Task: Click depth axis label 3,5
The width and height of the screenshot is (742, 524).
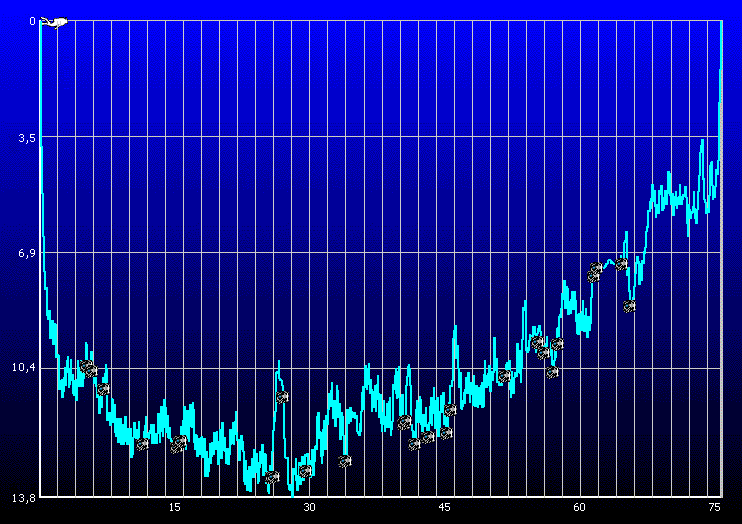Action: (x=26, y=138)
